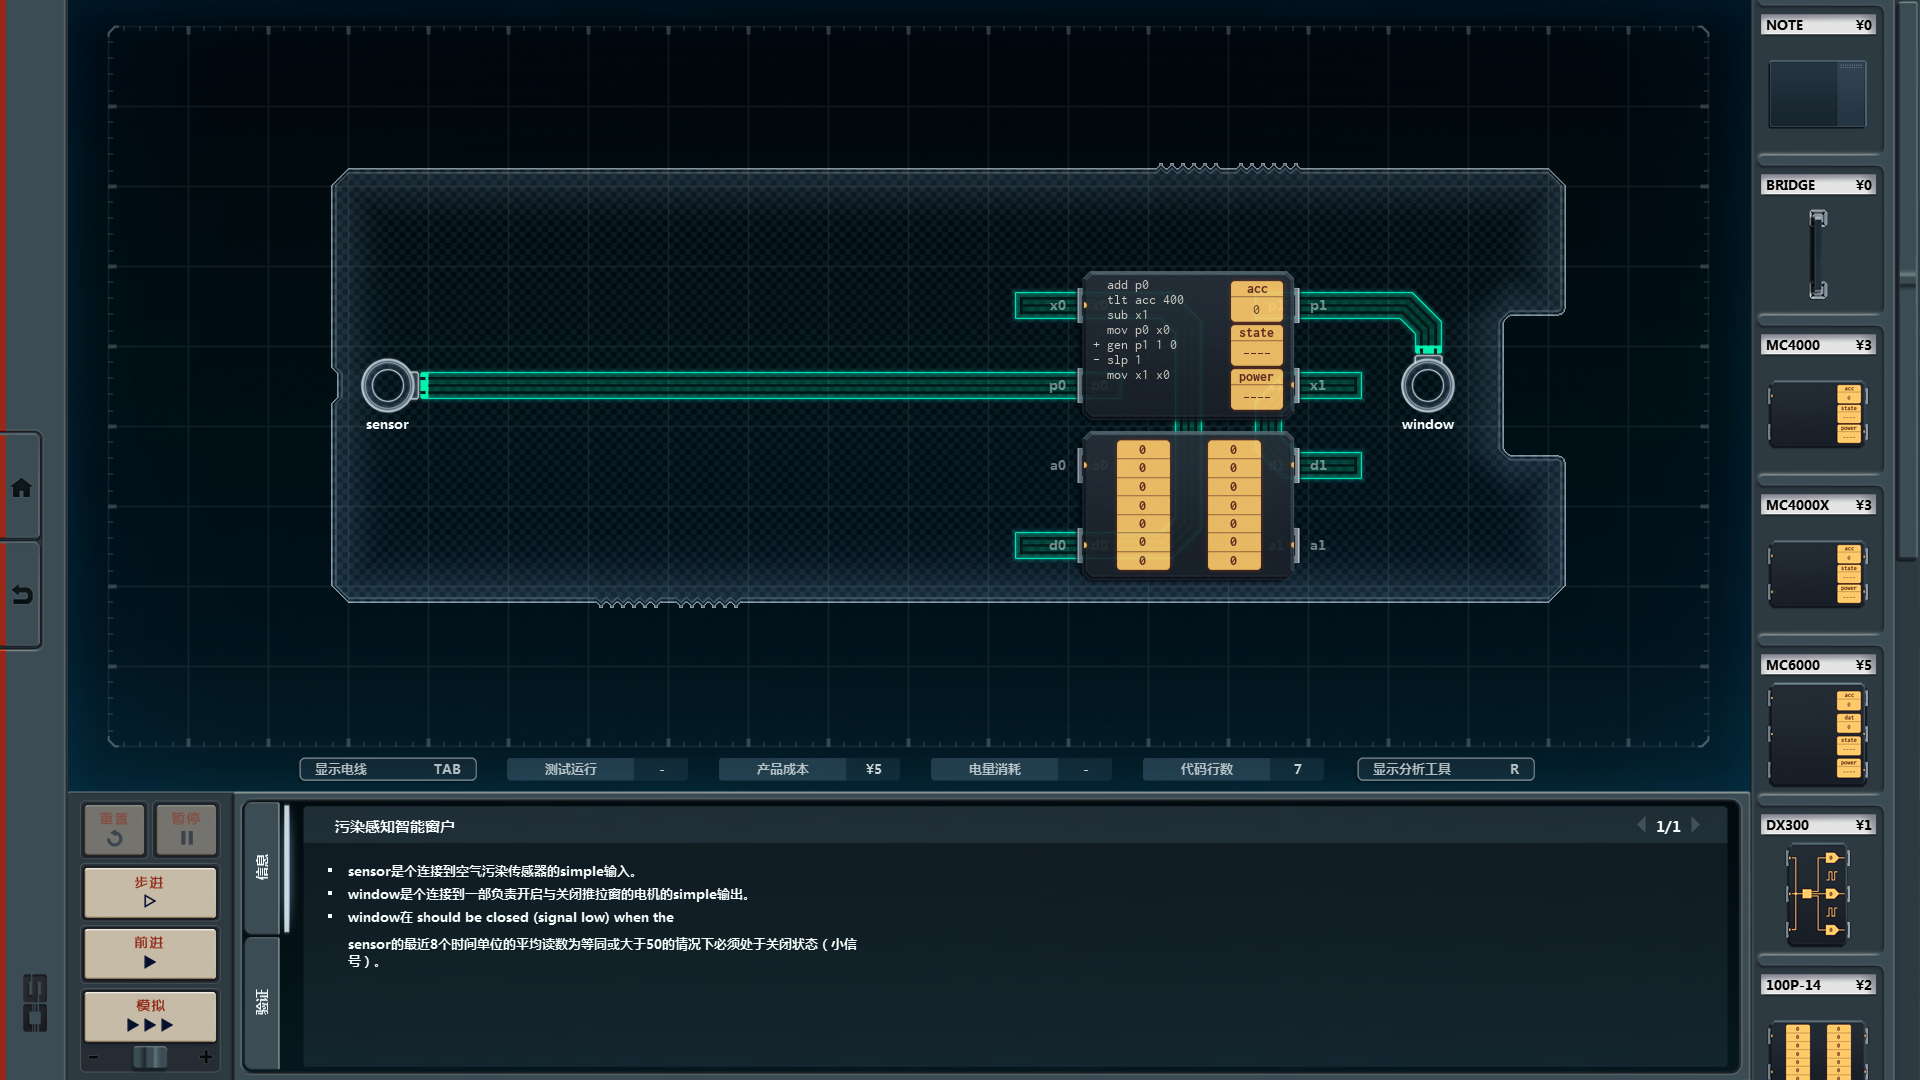Reset simulation using 重置 button
The width and height of the screenshot is (1920, 1080).
[x=114, y=829]
